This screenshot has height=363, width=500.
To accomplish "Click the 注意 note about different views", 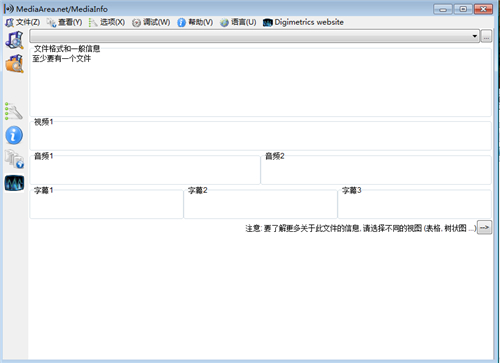I will 361,228.
